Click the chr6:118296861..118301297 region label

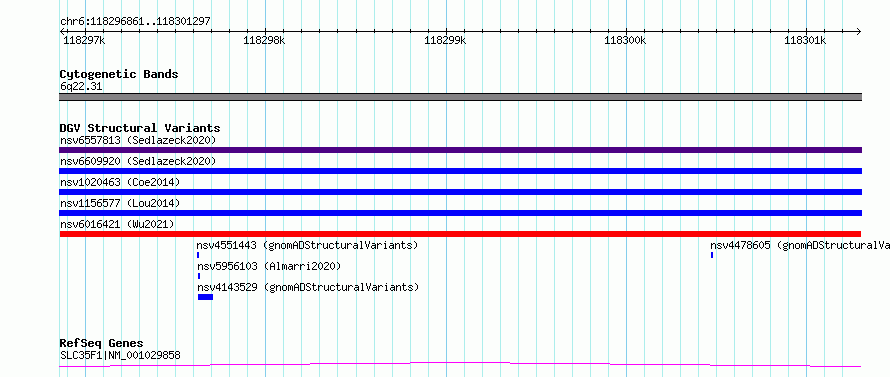[x=135, y=21]
